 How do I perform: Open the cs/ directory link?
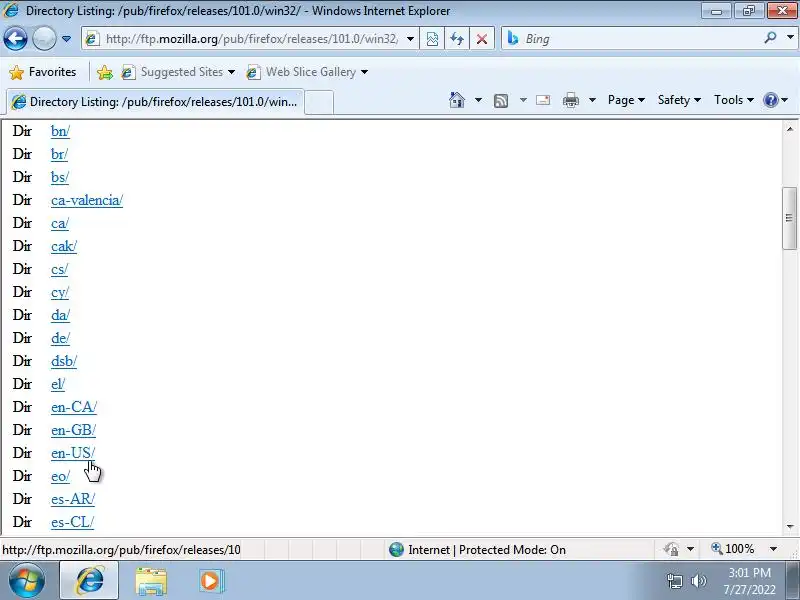(59, 269)
